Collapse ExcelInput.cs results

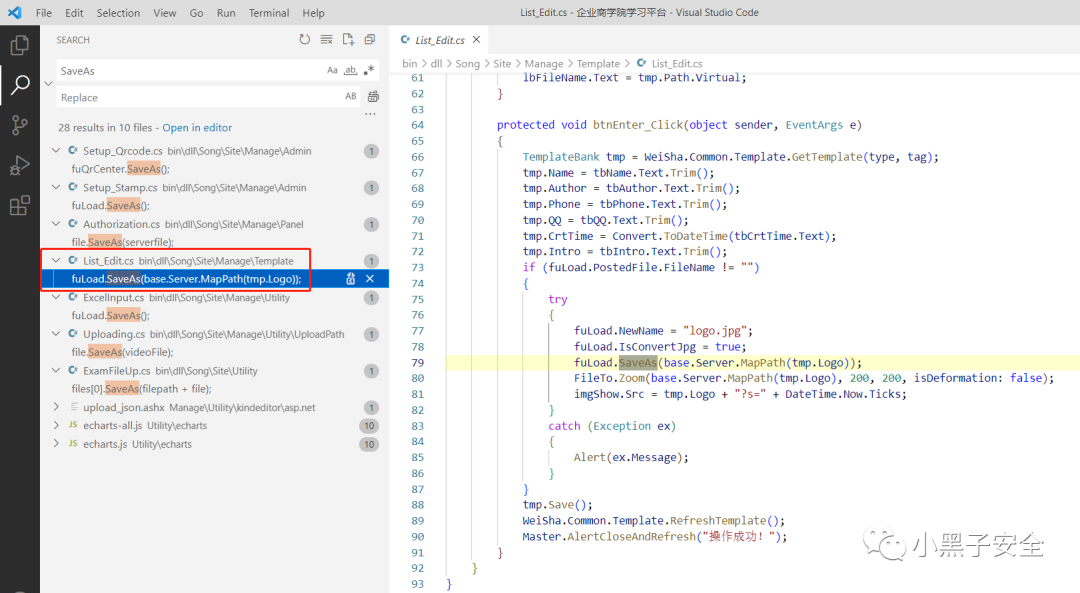tap(56, 298)
